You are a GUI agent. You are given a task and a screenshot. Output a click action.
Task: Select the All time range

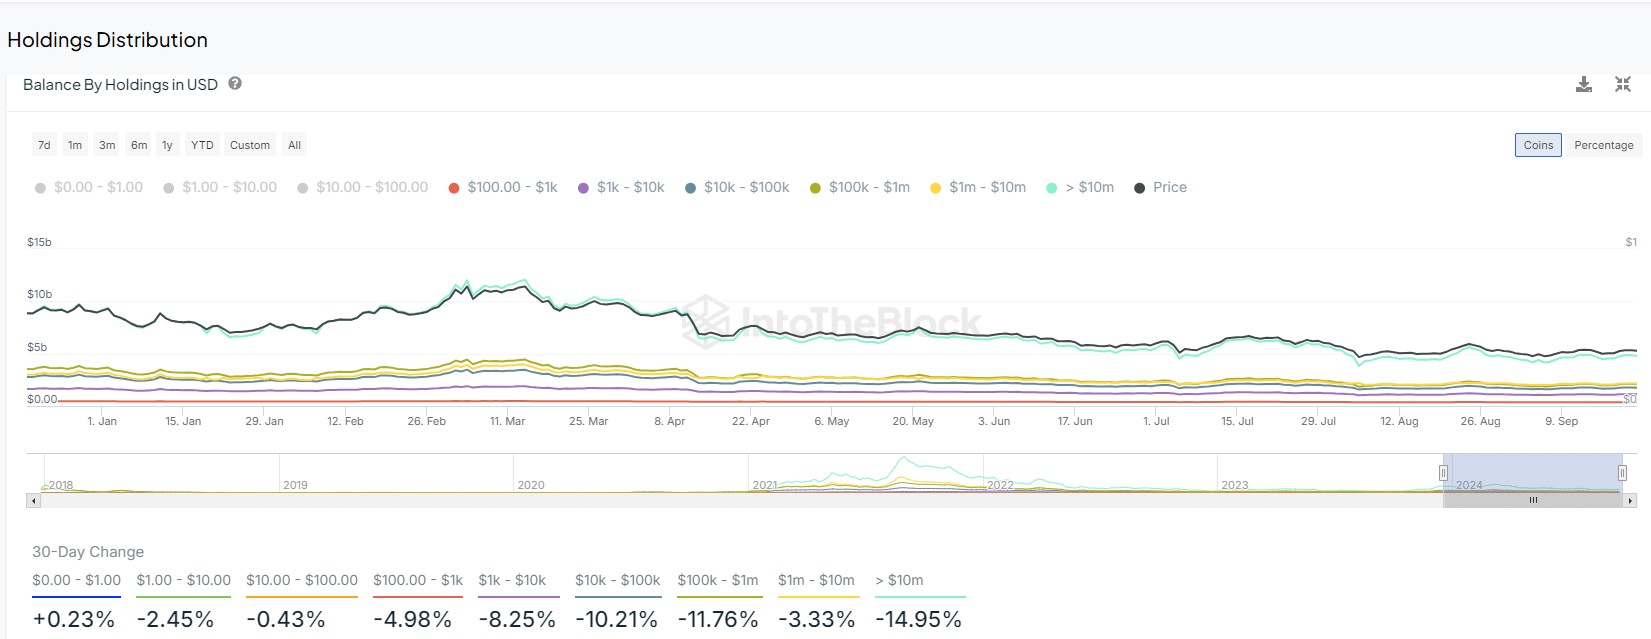tap(294, 145)
